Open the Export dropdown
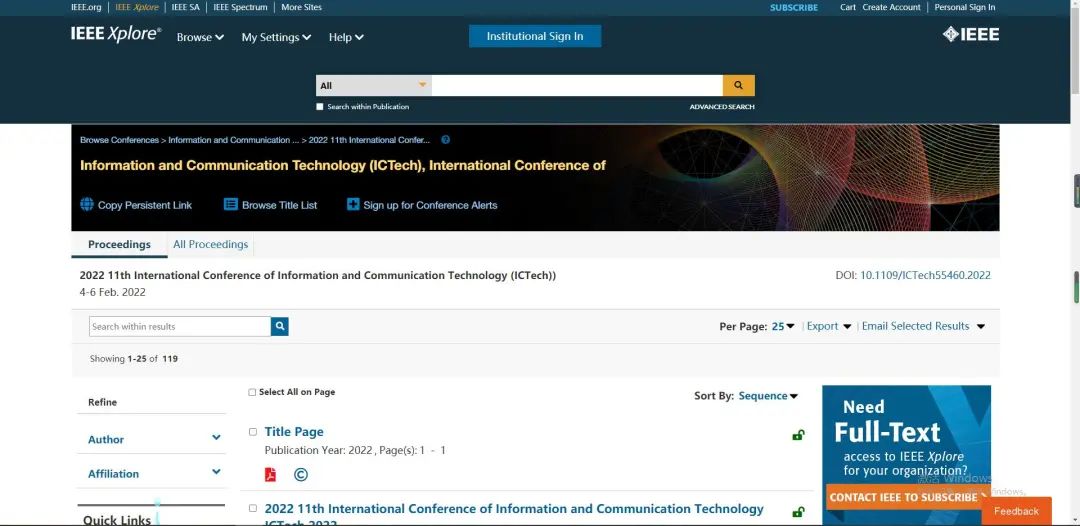This screenshot has height=526, width=1080. (829, 326)
